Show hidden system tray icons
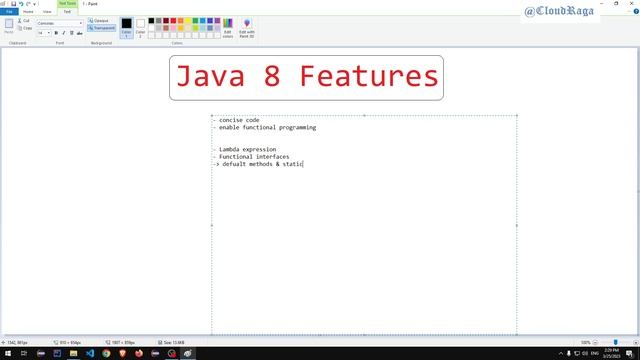This screenshot has height=360, width=640. click(561, 353)
